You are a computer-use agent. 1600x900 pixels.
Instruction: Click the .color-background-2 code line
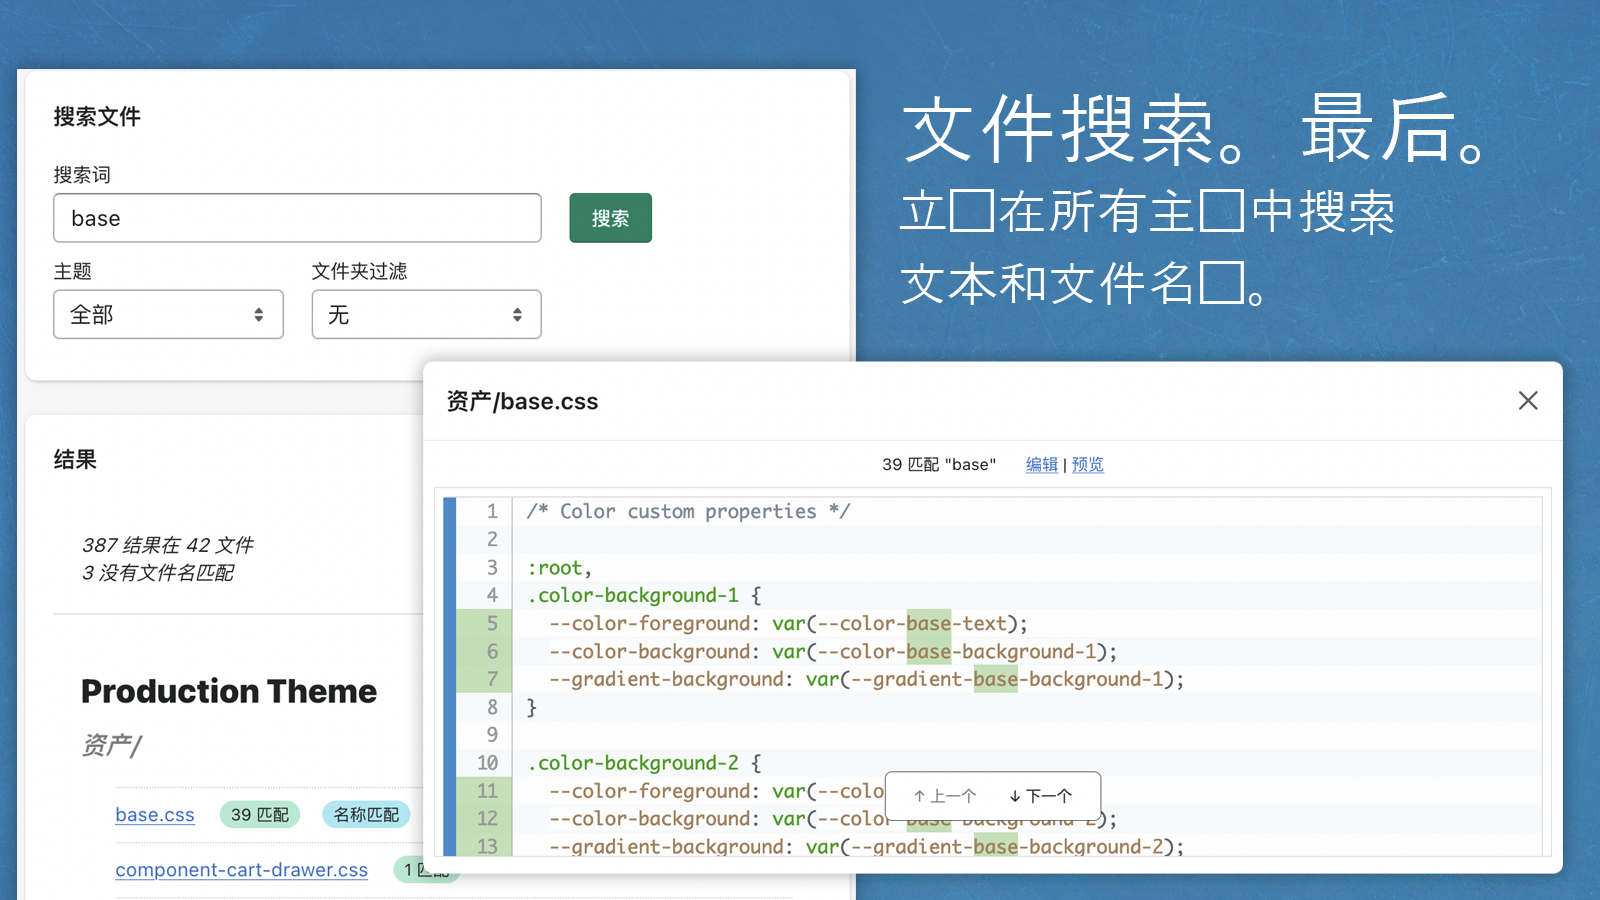[644, 763]
